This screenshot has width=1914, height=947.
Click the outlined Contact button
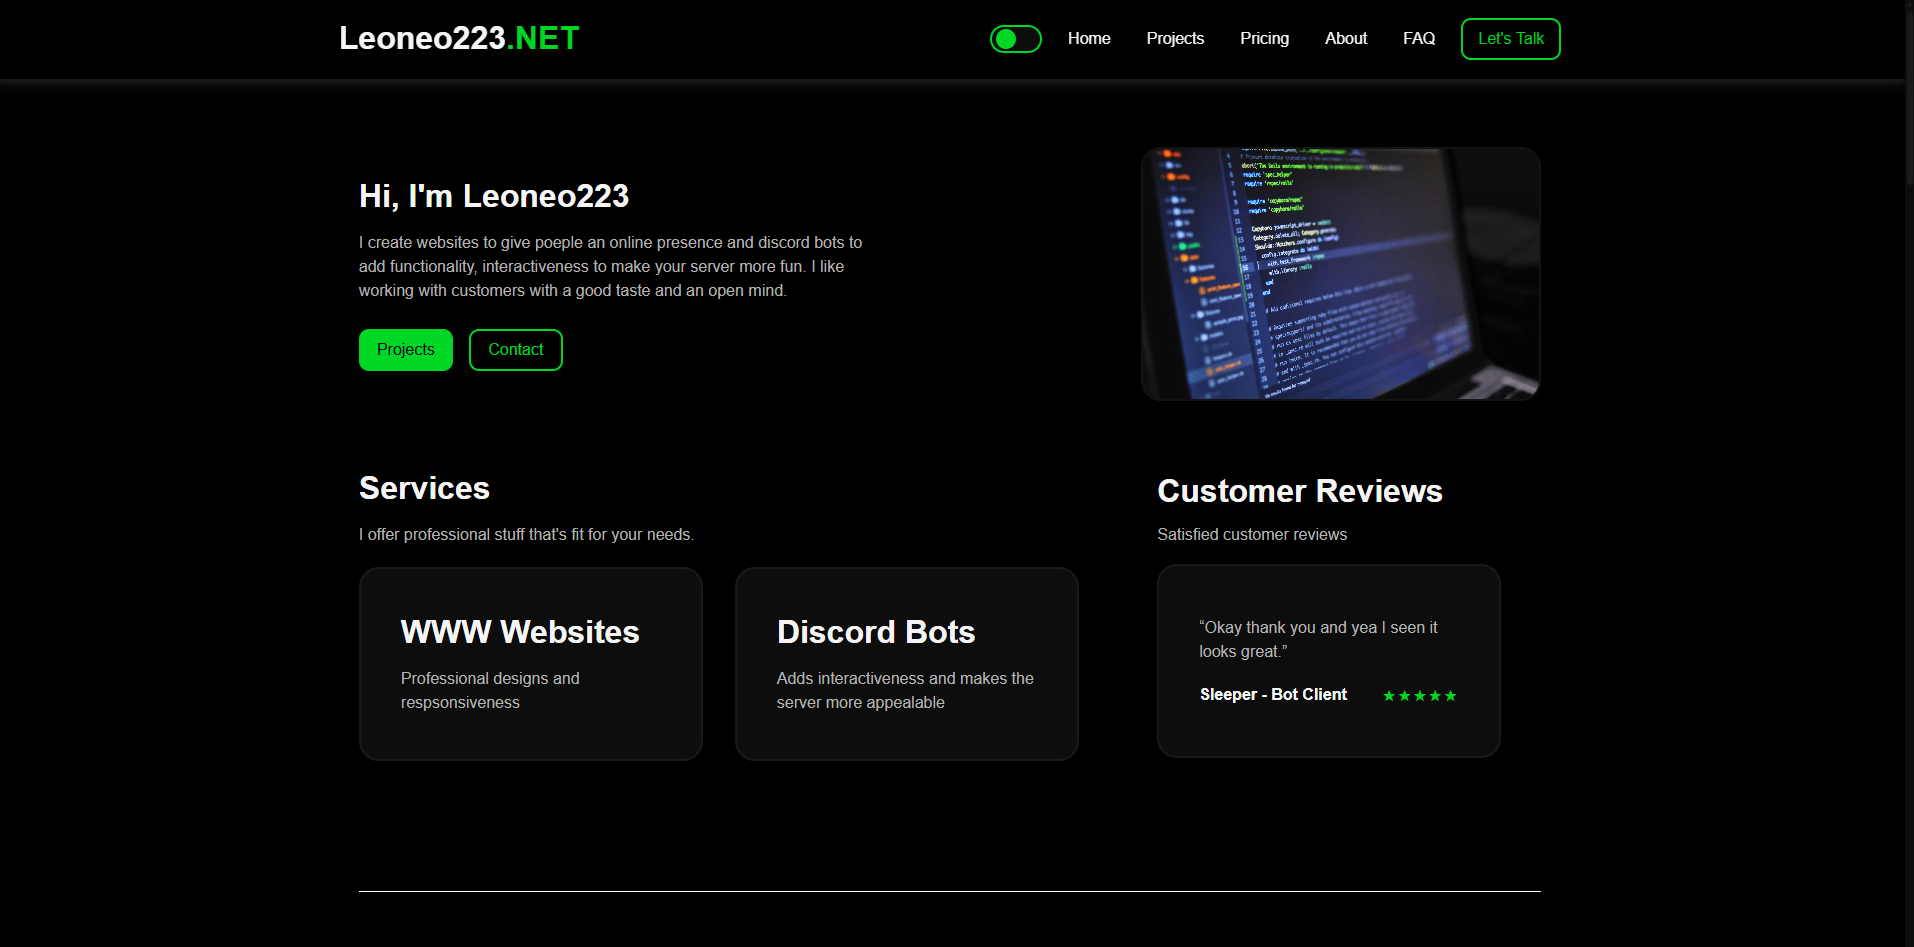pyautogui.click(x=515, y=350)
